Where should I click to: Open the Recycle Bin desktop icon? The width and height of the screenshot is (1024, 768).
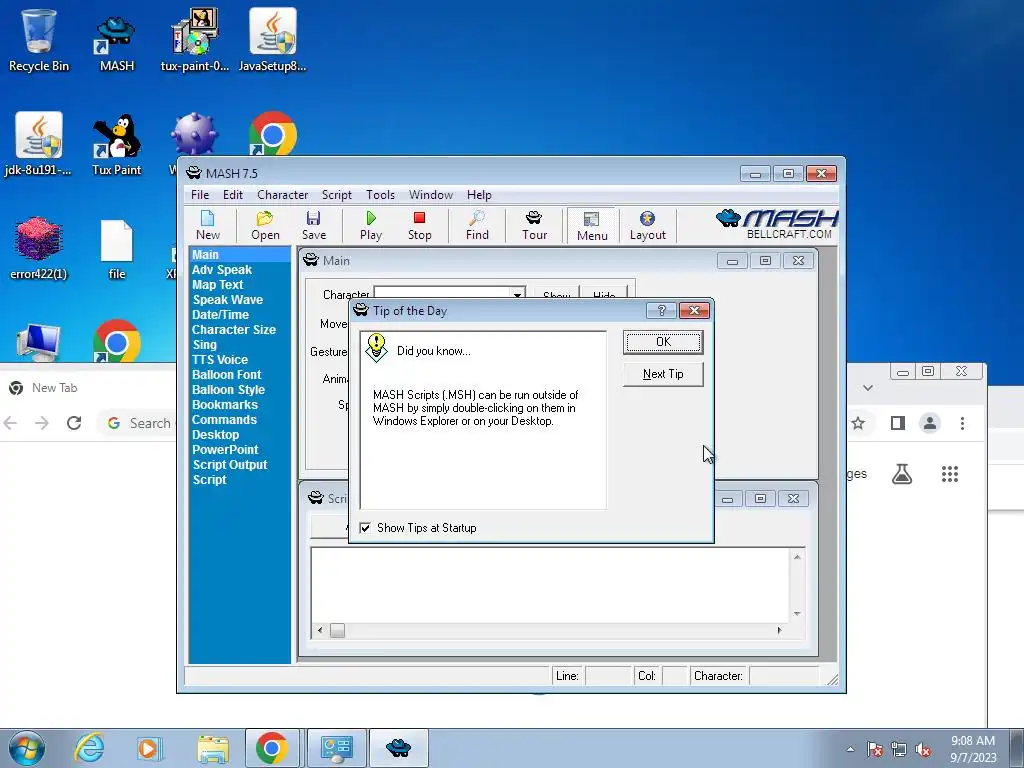[39, 40]
